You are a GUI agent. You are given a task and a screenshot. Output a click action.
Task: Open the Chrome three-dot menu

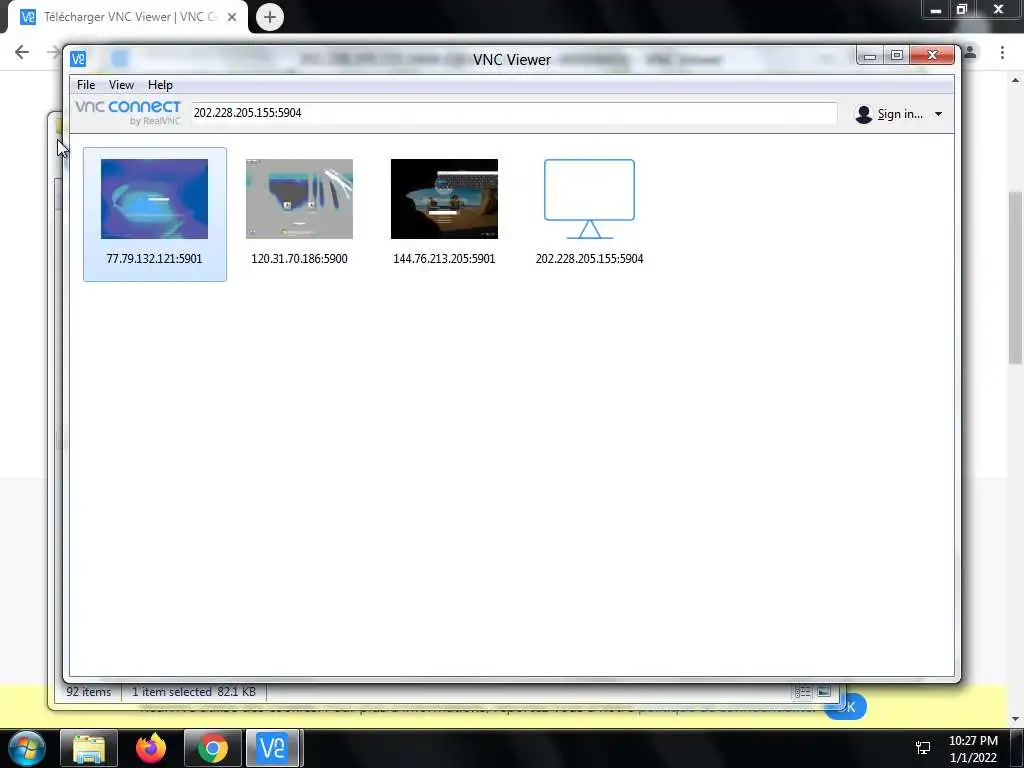[x=1002, y=52]
